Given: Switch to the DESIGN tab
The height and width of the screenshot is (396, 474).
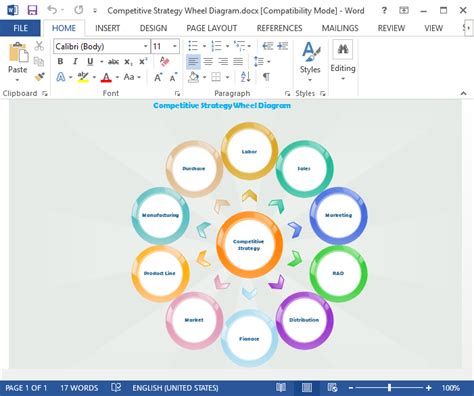Looking at the screenshot, I should pos(153,28).
